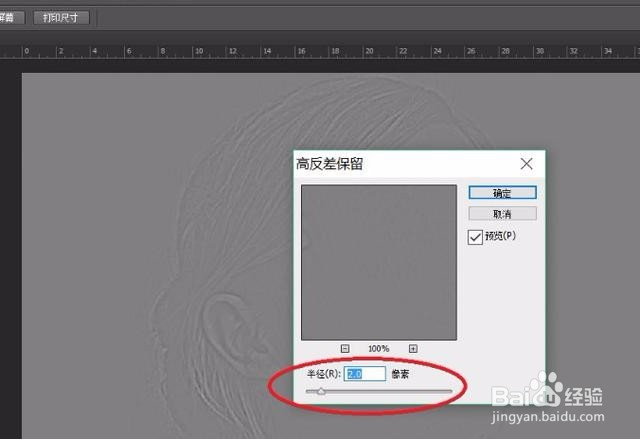Toggle the 预览(P) checkbox
Viewport: 640px width, 439px height.
click(x=475, y=237)
